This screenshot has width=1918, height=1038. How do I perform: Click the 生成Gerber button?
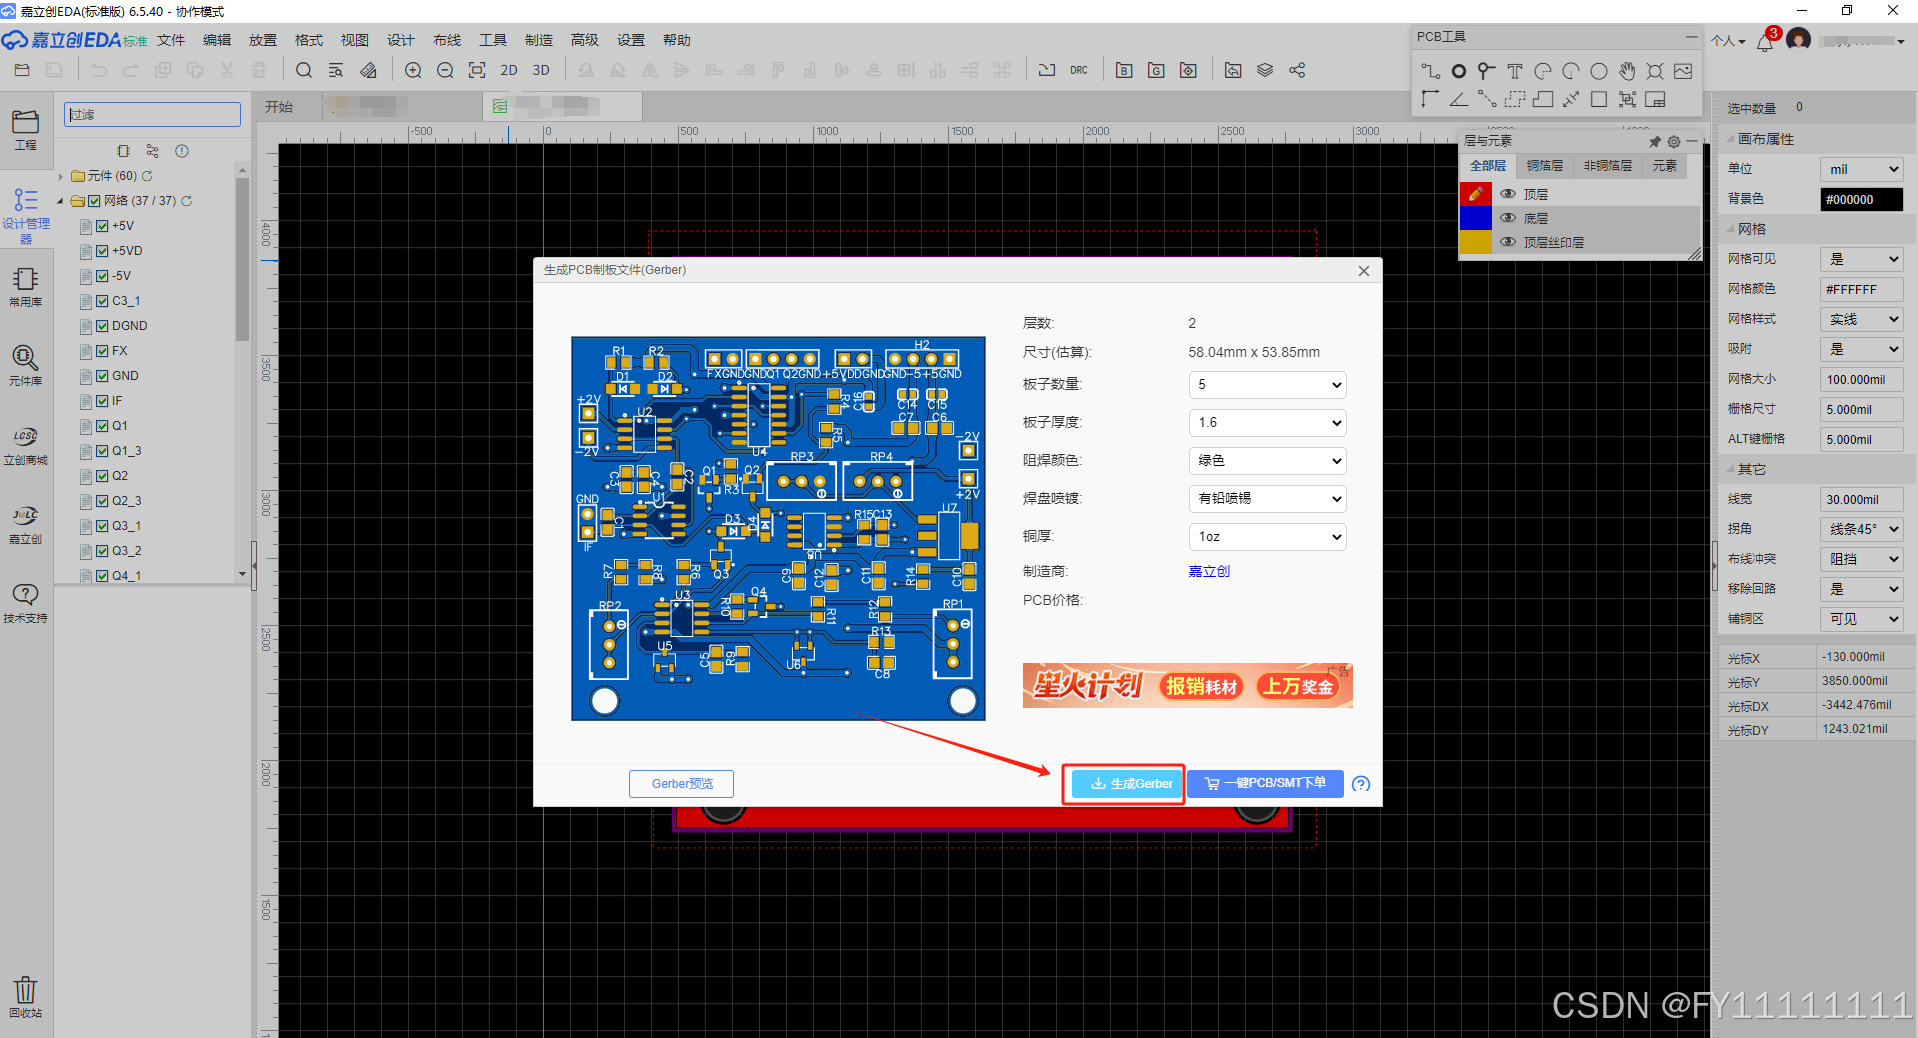1129,784
